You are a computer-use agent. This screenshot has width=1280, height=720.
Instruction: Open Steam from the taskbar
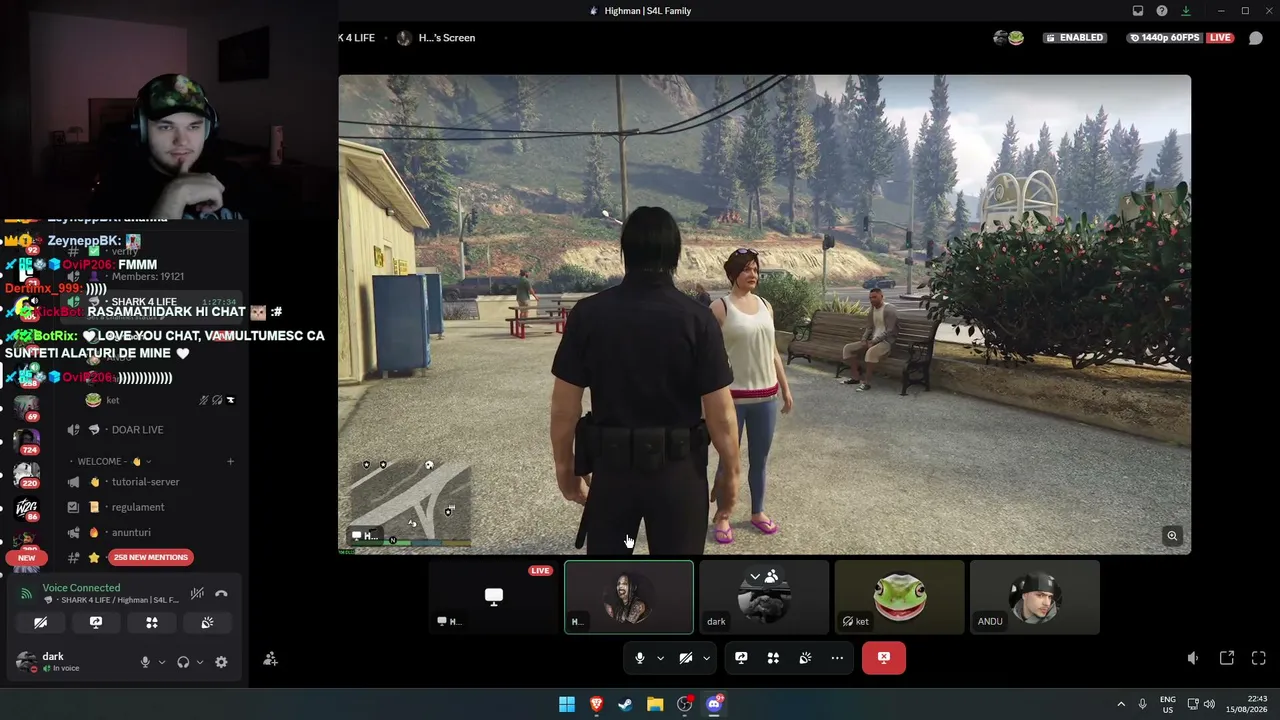625,704
